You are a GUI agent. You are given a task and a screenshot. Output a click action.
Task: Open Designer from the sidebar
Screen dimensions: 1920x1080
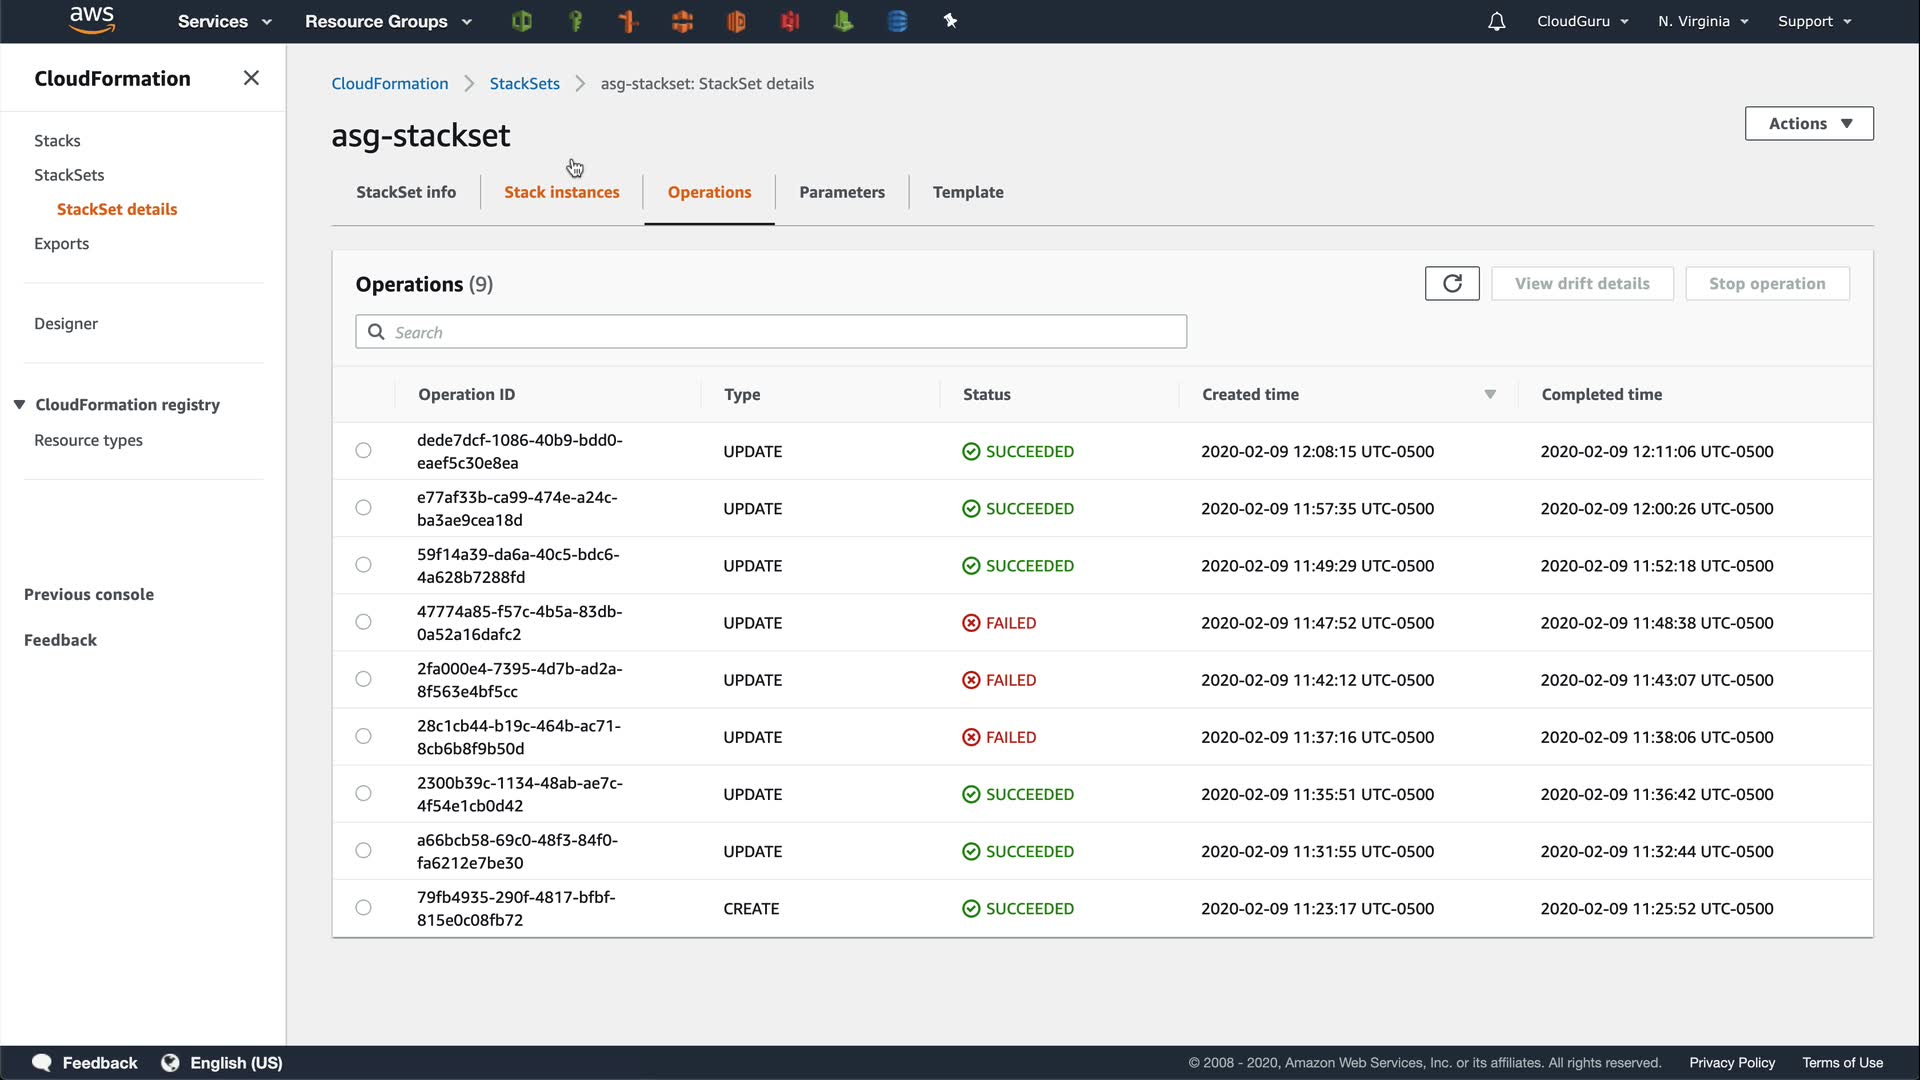pyautogui.click(x=66, y=324)
